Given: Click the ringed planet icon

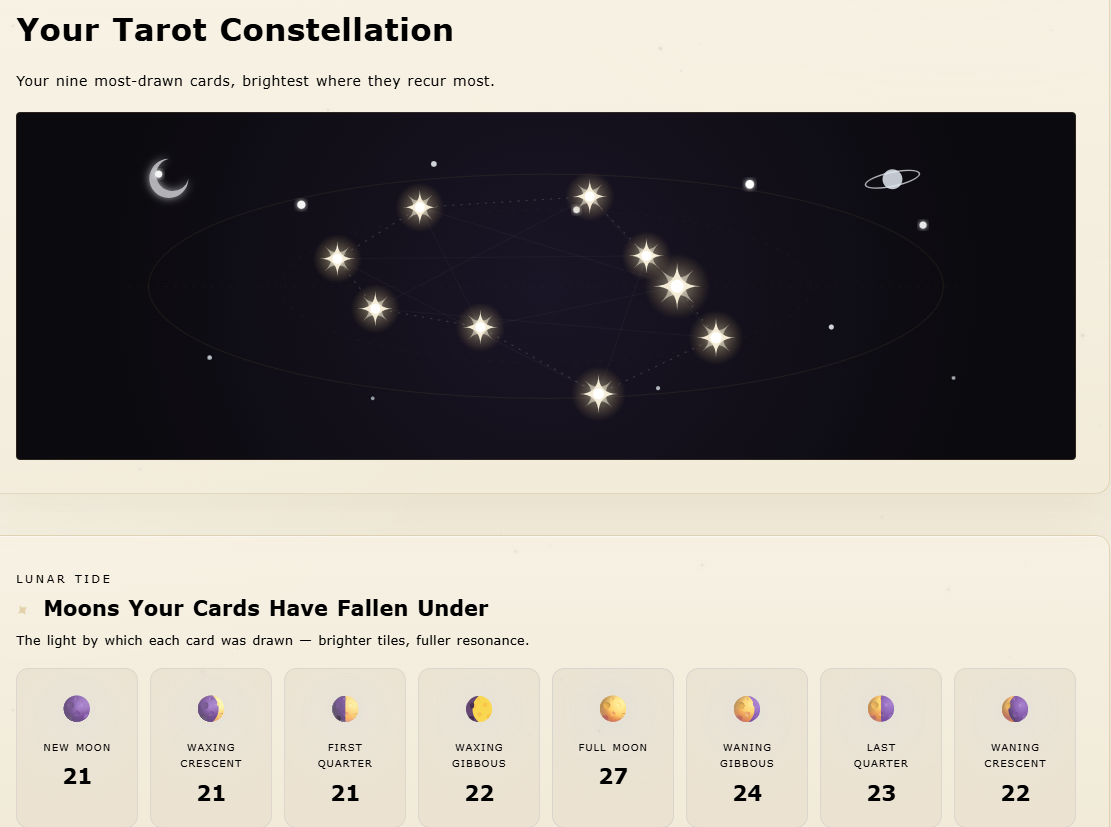Looking at the screenshot, I should (x=892, y=179).
